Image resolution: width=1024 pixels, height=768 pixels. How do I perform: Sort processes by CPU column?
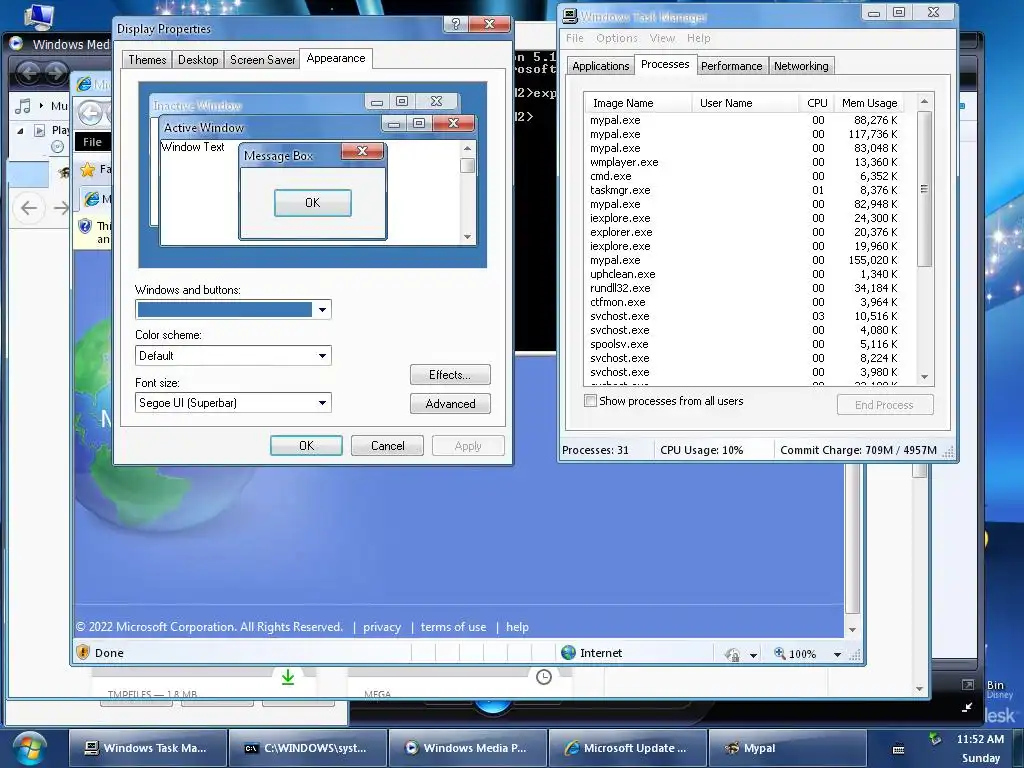(816, 103)
